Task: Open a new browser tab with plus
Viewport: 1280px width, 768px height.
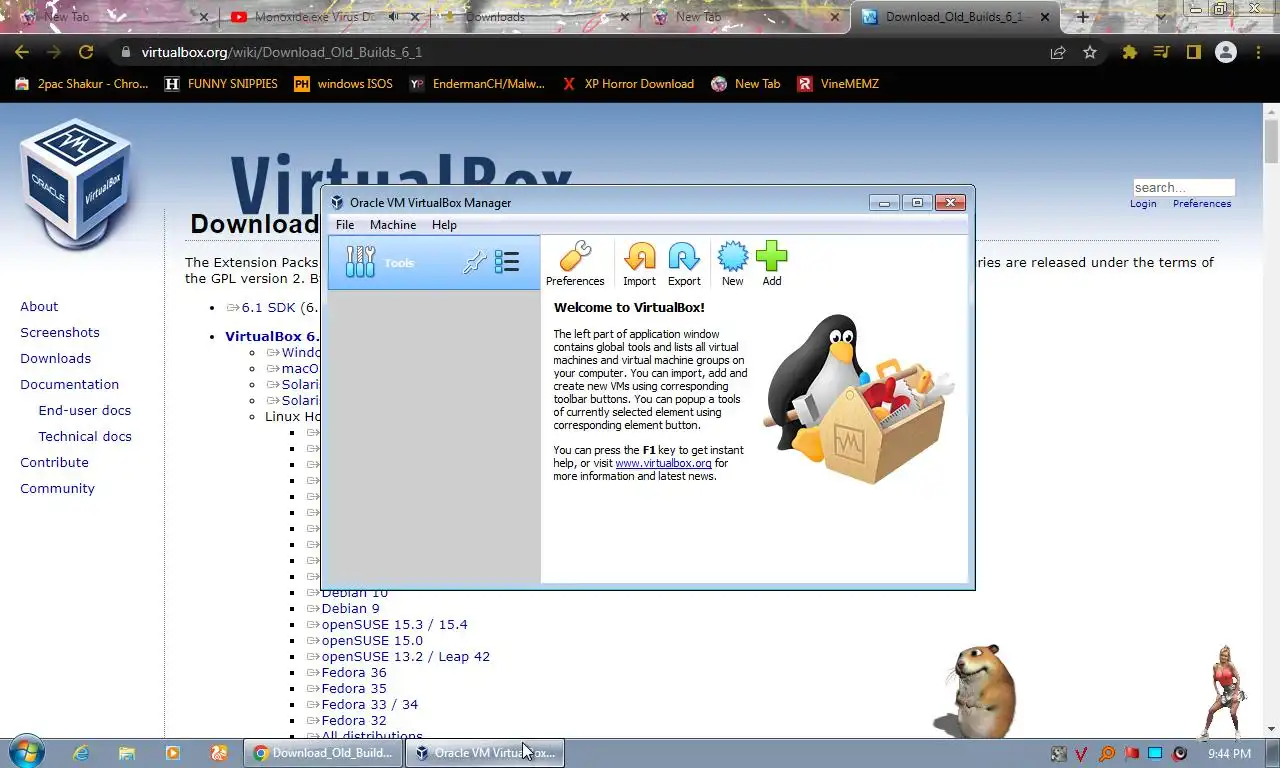Action: (x=1082, y=17)
